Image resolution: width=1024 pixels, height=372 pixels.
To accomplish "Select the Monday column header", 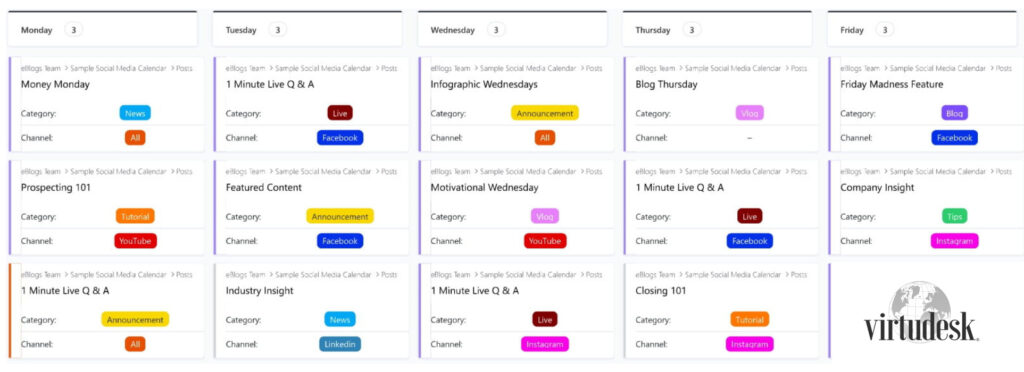I will tap(103, 29).
